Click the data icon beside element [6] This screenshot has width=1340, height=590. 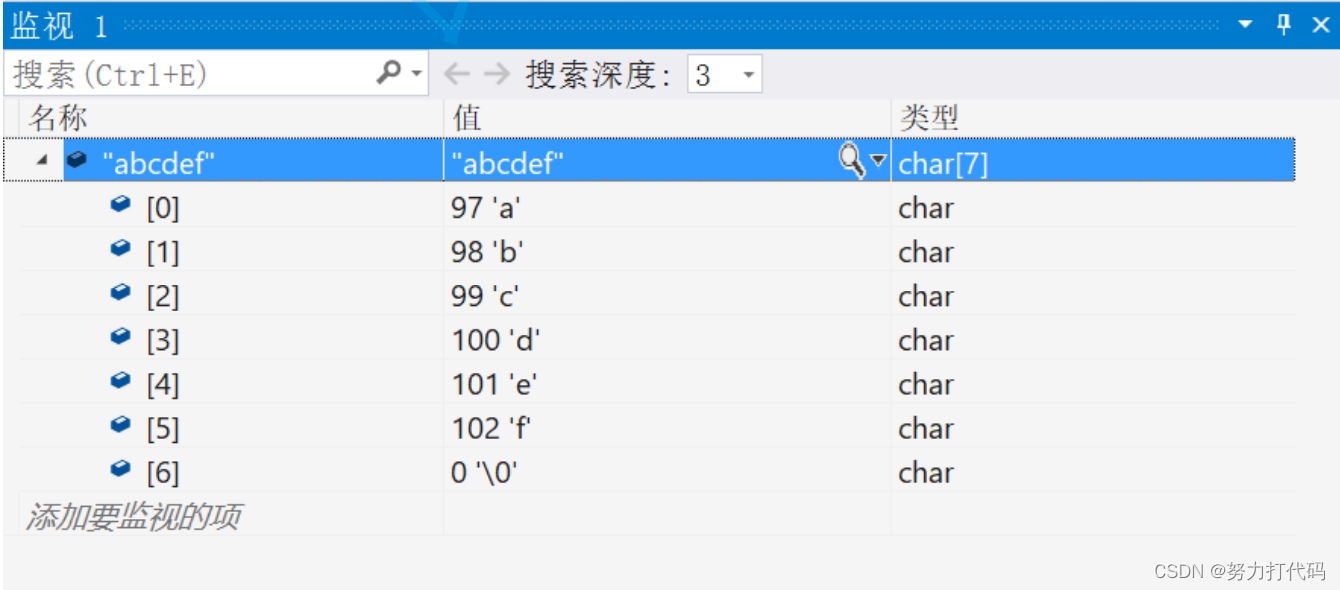coord(119,471)
